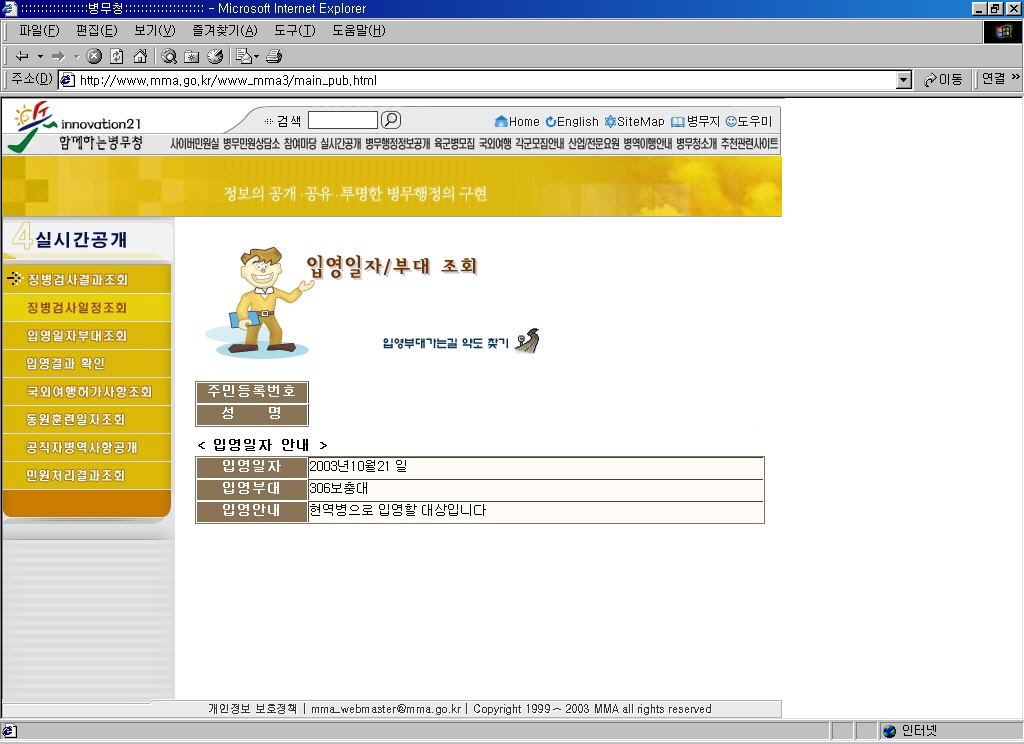Click the 검색 search input field

343,120
